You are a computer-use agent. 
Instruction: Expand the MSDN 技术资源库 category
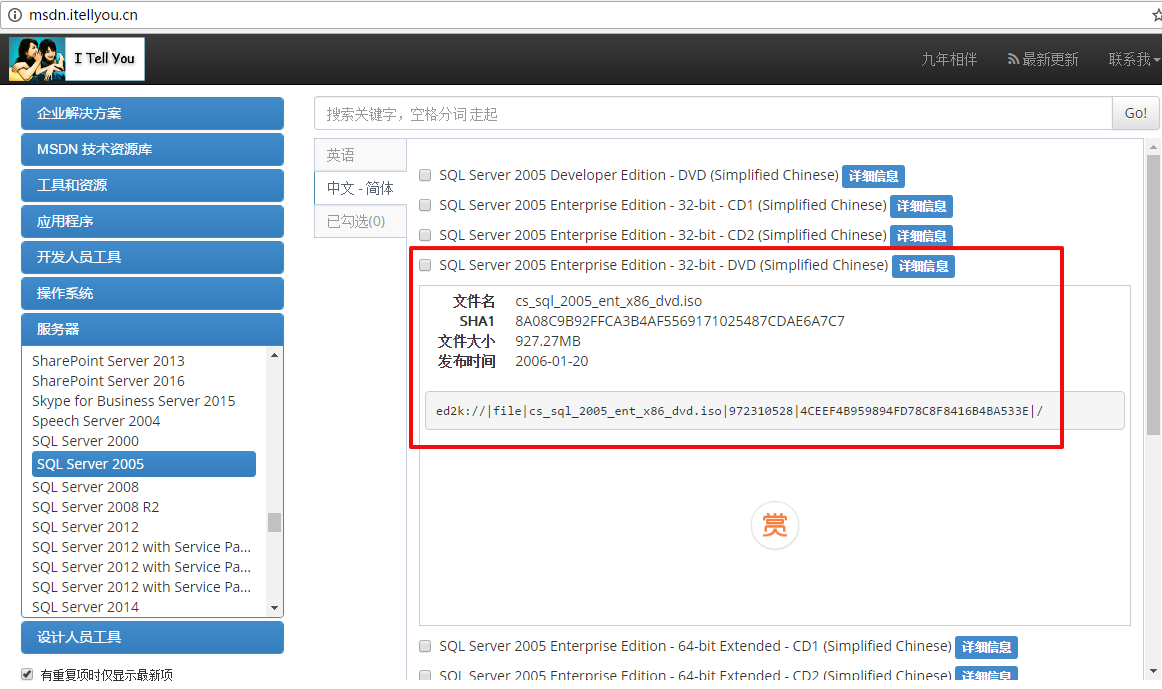point(153,149)
